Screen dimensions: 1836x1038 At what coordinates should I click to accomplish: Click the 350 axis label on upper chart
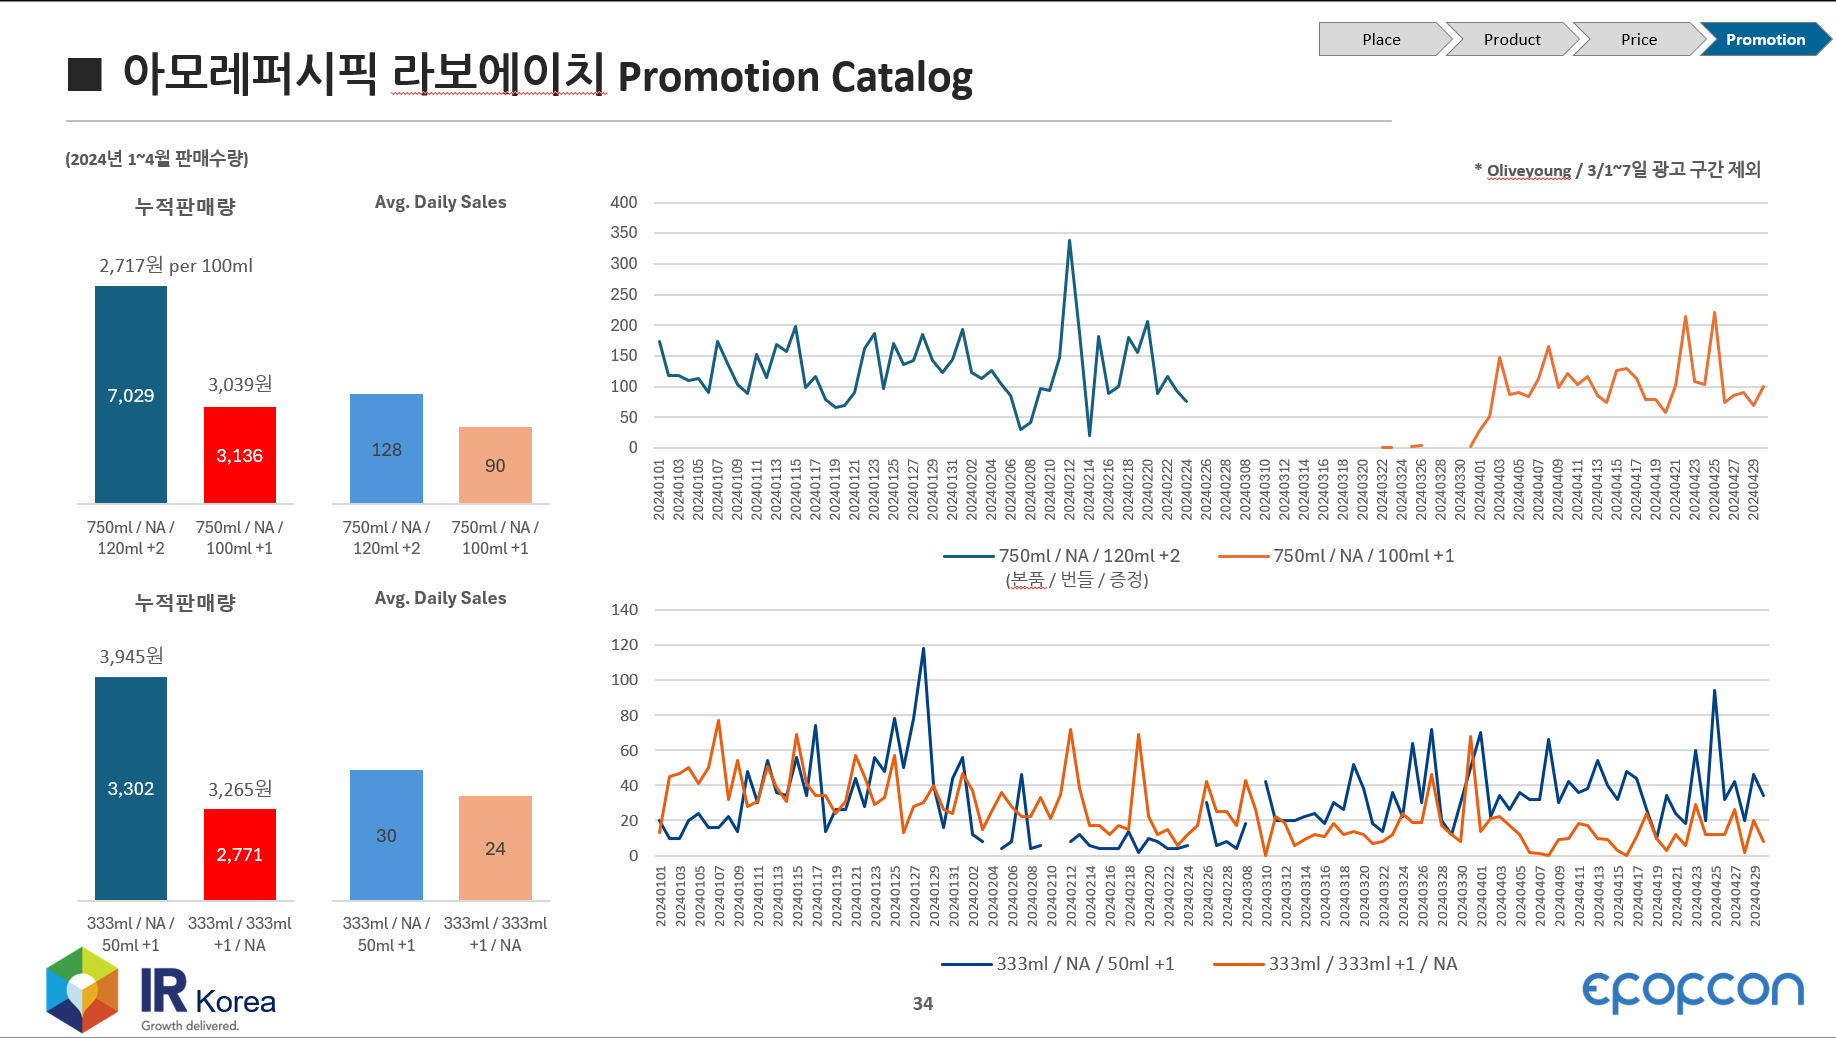tap(624, 232)
